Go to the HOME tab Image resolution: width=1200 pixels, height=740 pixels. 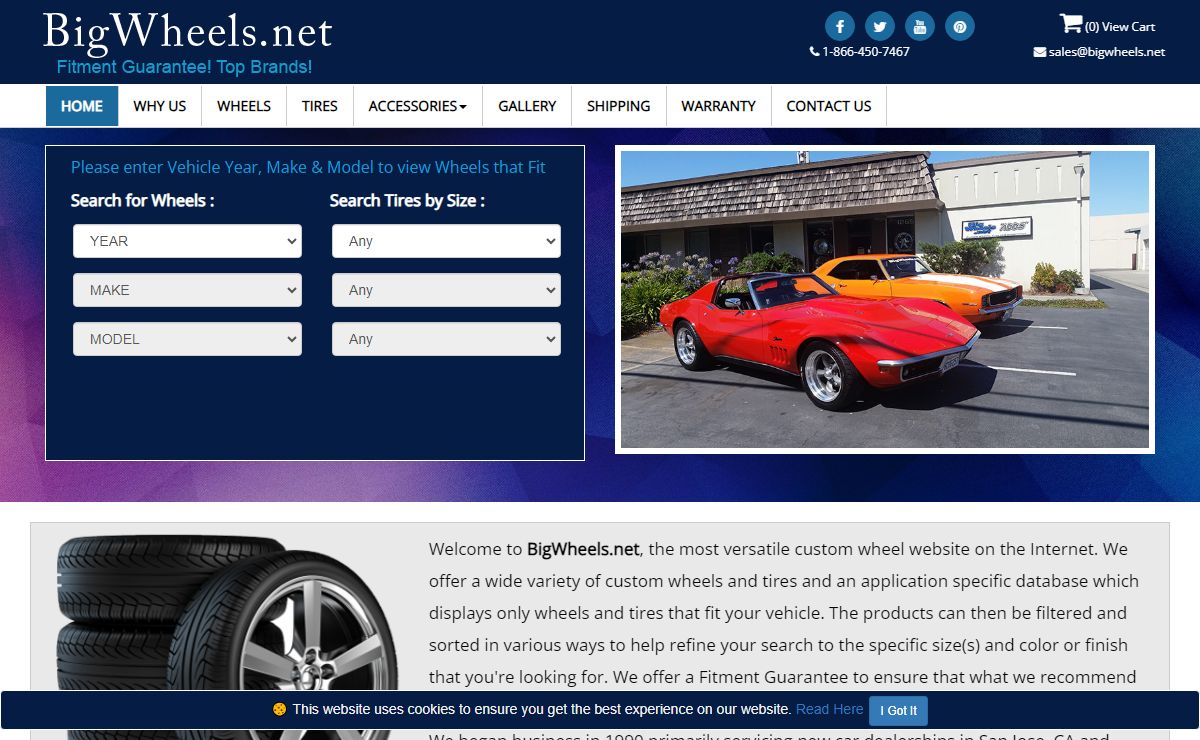[82, 106]
